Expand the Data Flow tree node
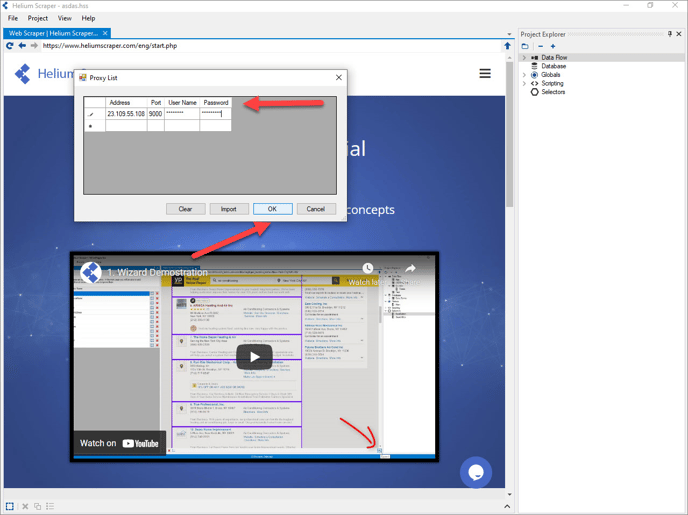This screenshot has height=515, width=688. click(524, 58)
